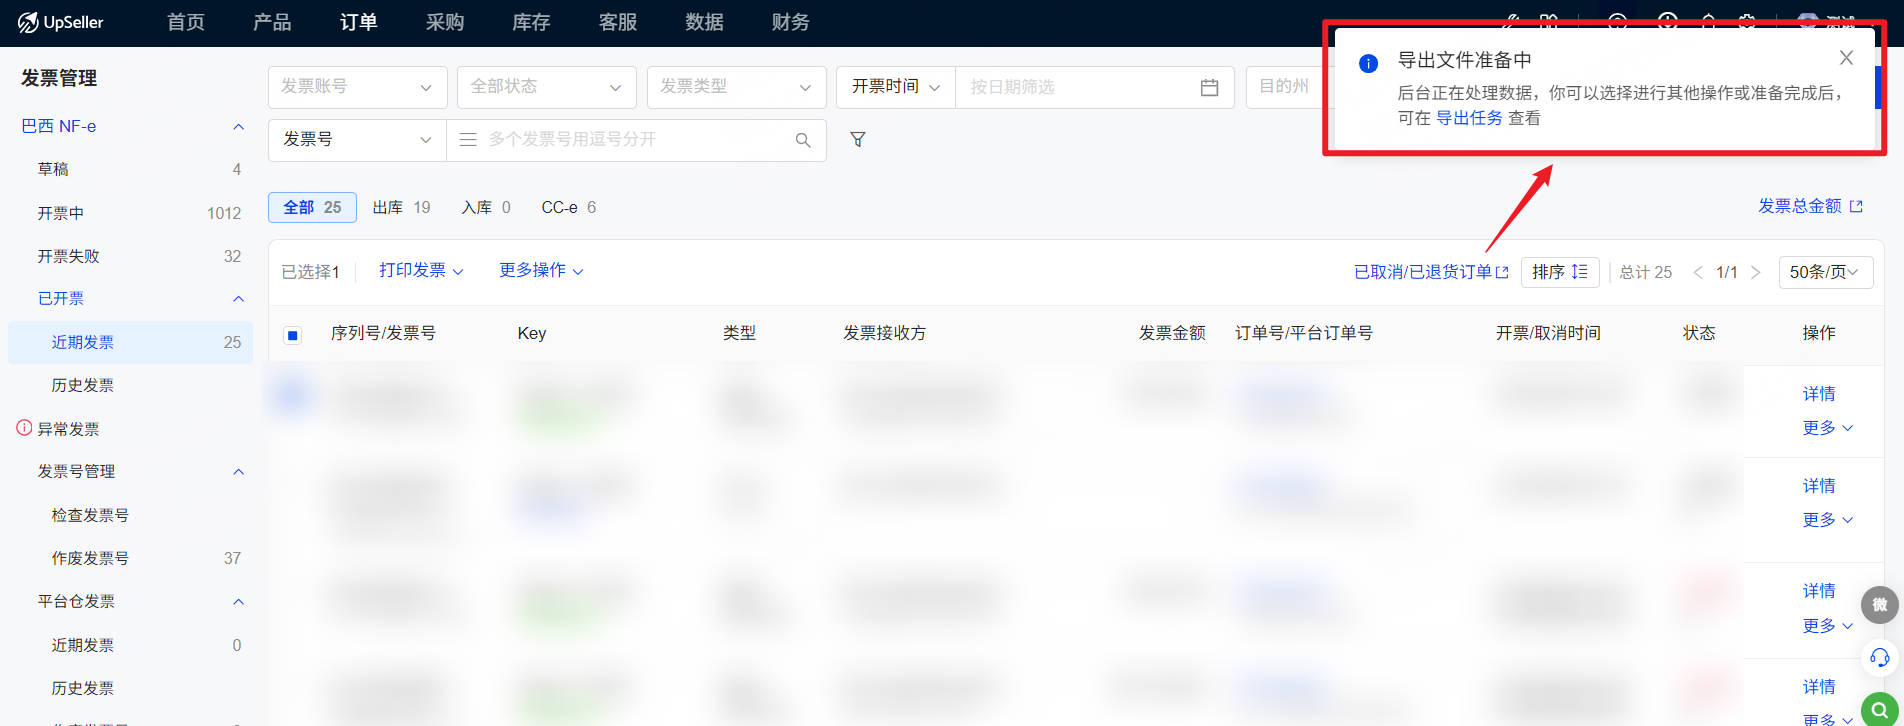The height and width of the screenshot is (726, 1904).
Task: Click the magnifier in invoice number search
Action: [x=803, y=140]
